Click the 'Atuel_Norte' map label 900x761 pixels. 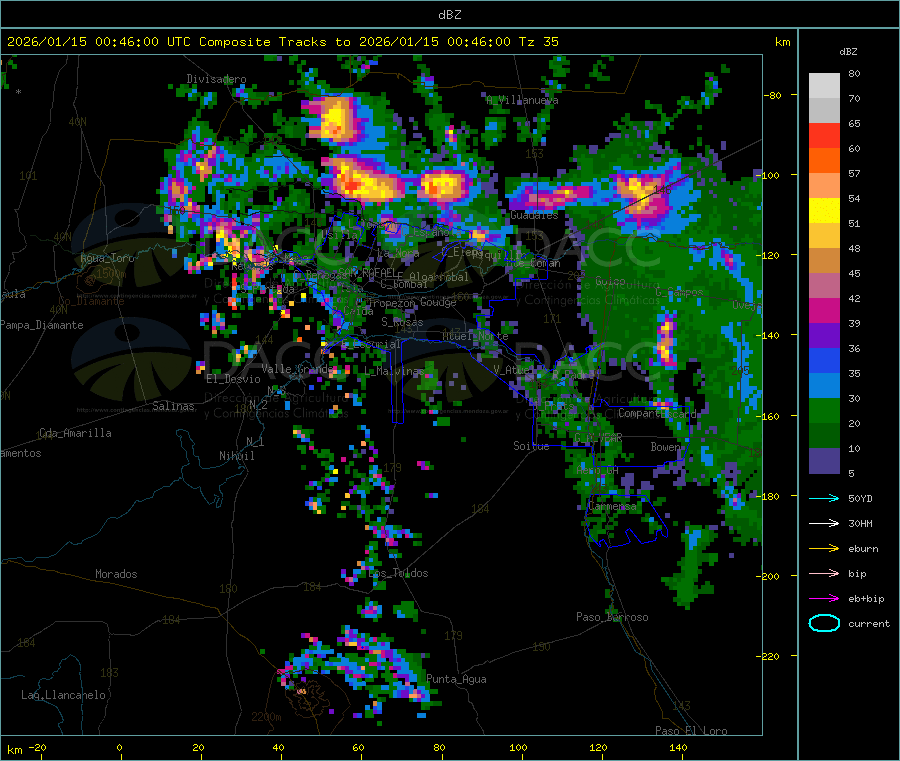(x=475, y=336)
